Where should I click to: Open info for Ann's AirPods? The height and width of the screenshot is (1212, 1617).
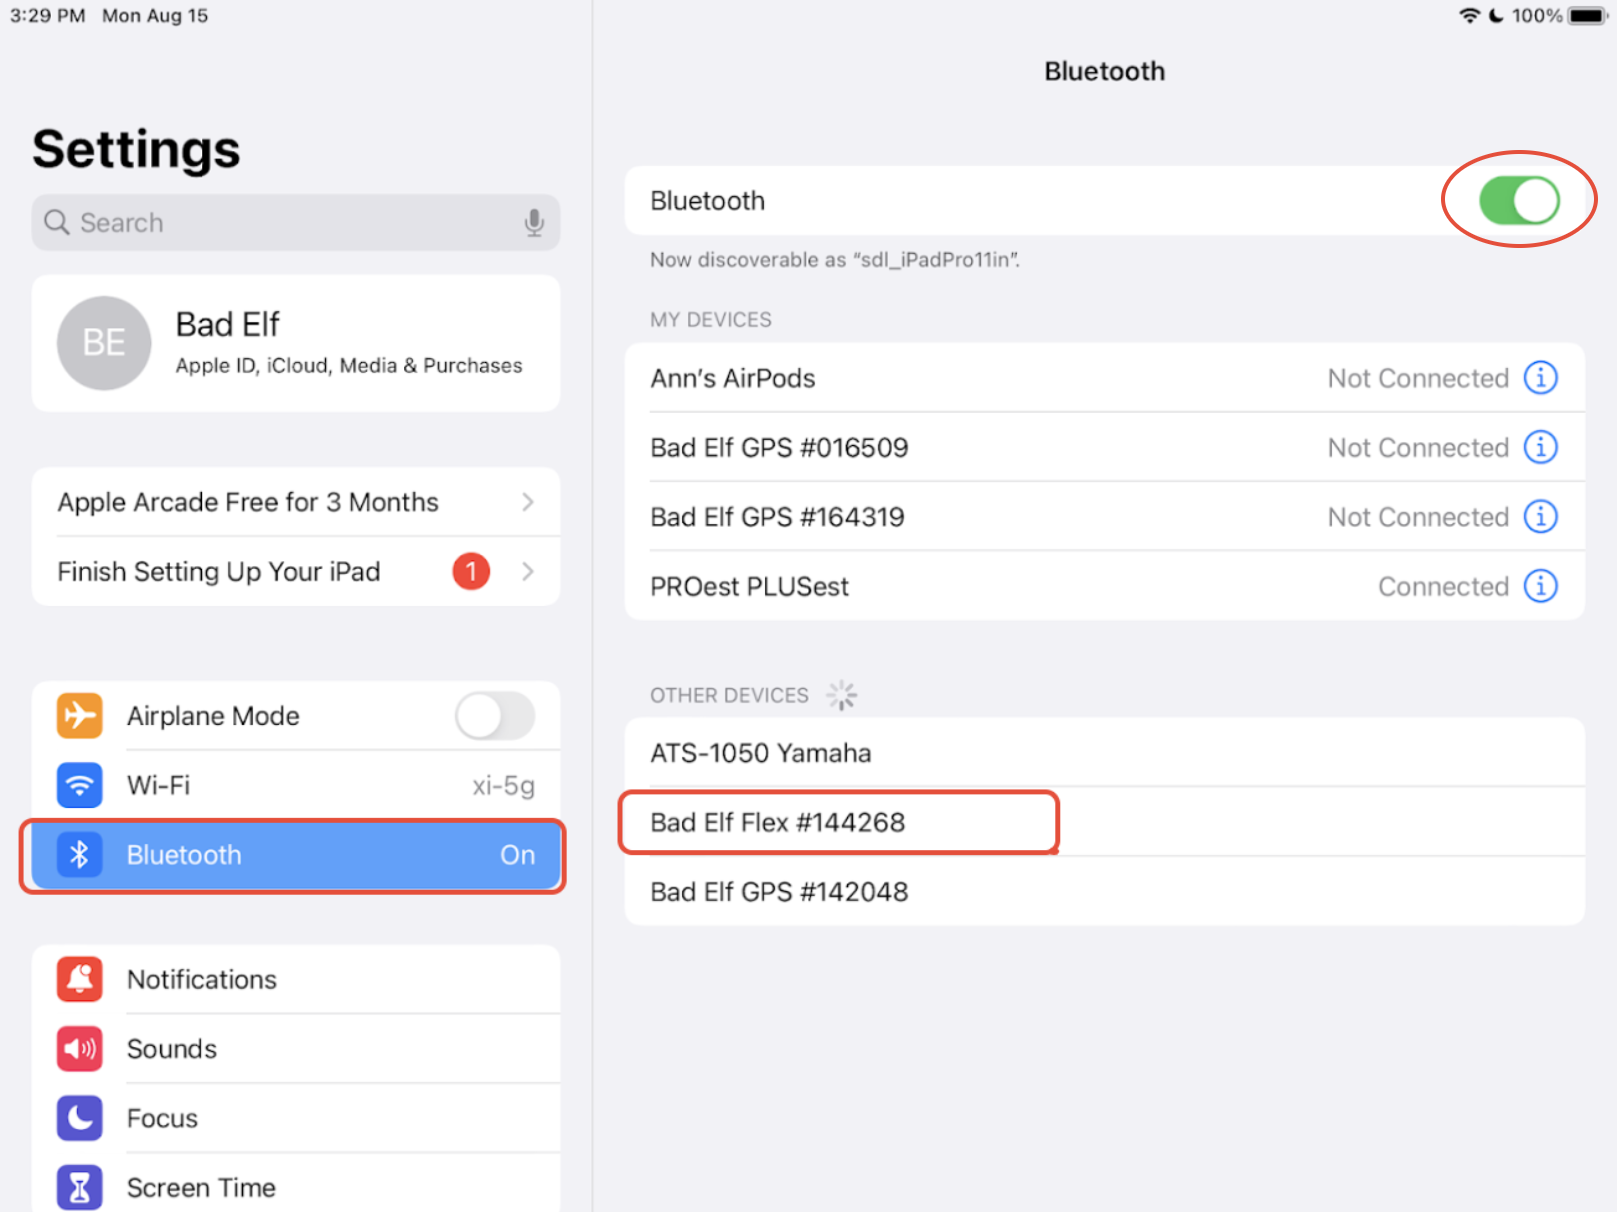tap(1540, 378)
